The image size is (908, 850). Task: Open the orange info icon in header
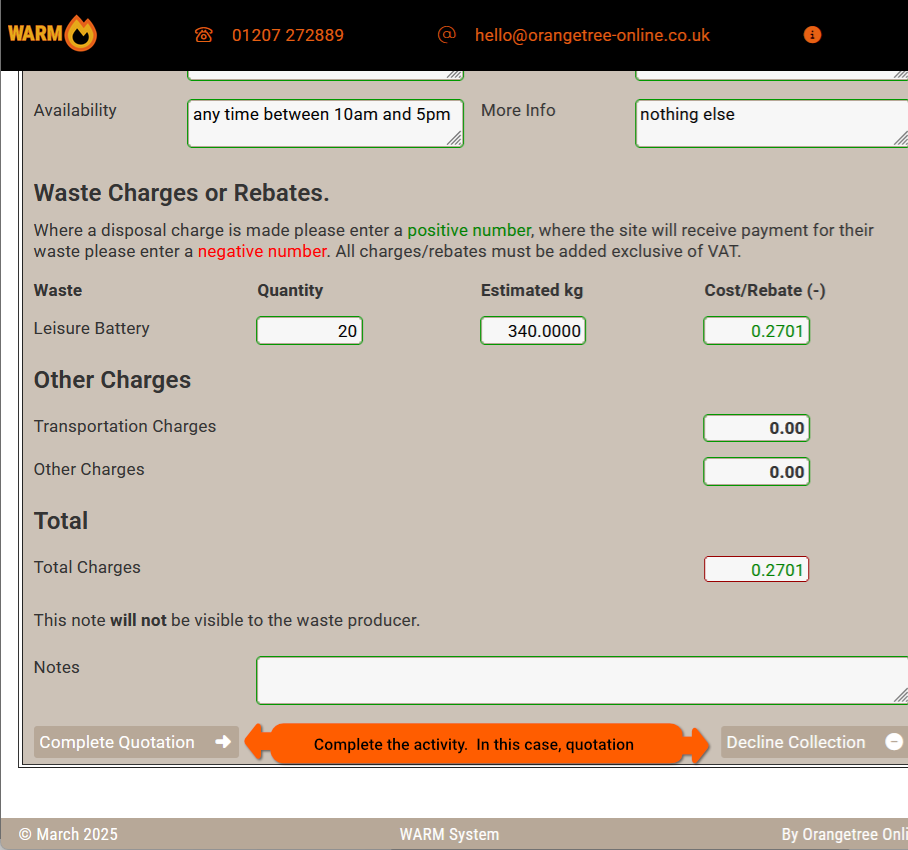pyautogui.click(x=812, y=35)
